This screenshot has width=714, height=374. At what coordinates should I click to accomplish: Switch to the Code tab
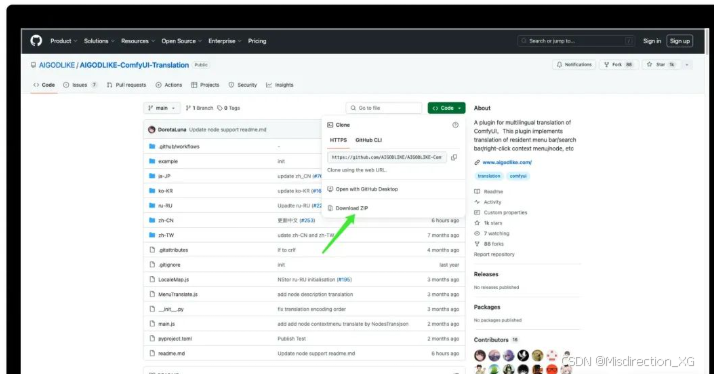[44, 85]
